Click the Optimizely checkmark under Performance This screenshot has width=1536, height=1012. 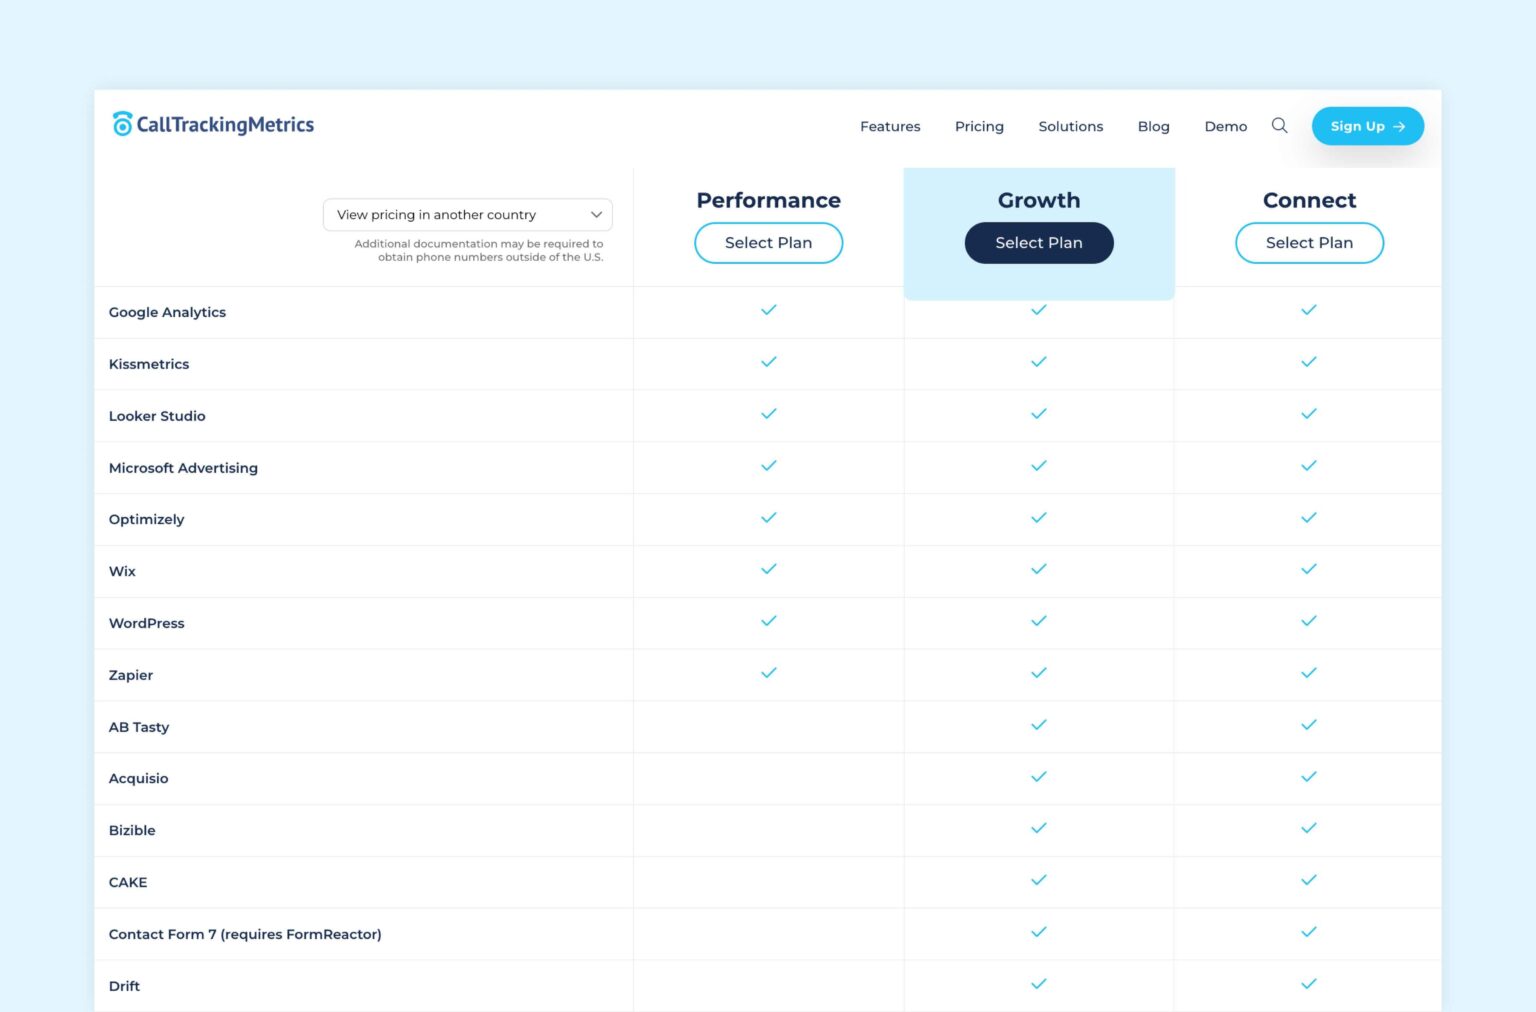click(768, 518)
